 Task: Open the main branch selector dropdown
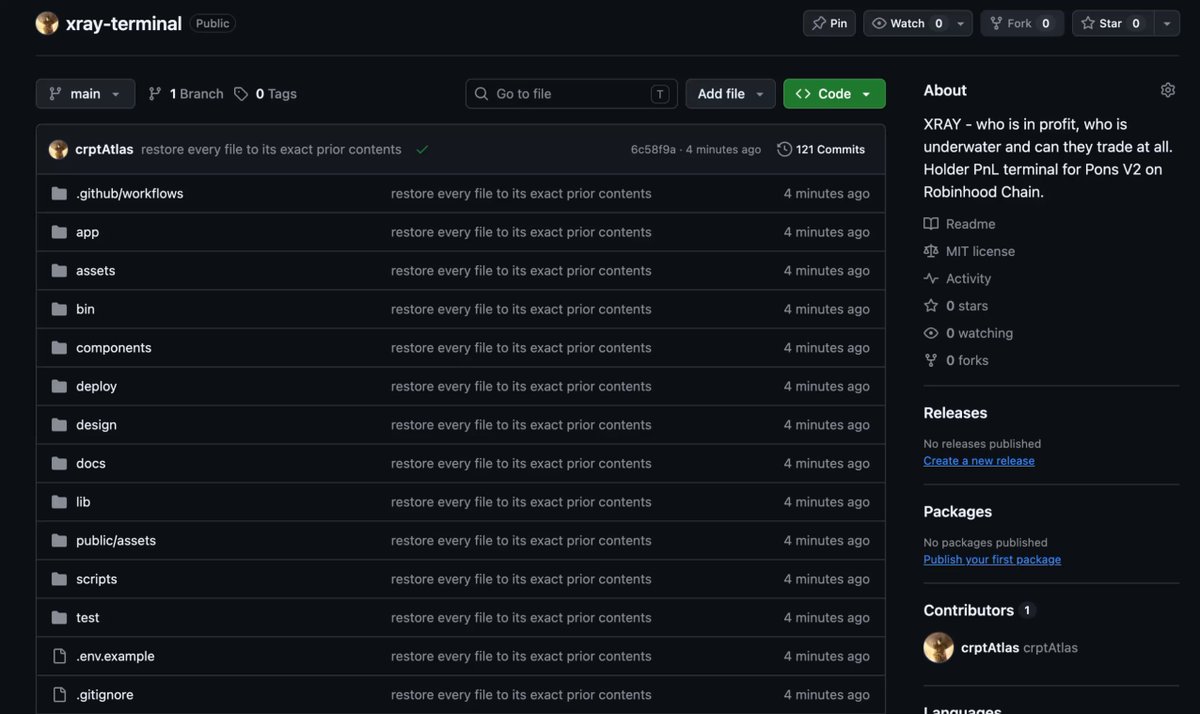click(85, 93)
